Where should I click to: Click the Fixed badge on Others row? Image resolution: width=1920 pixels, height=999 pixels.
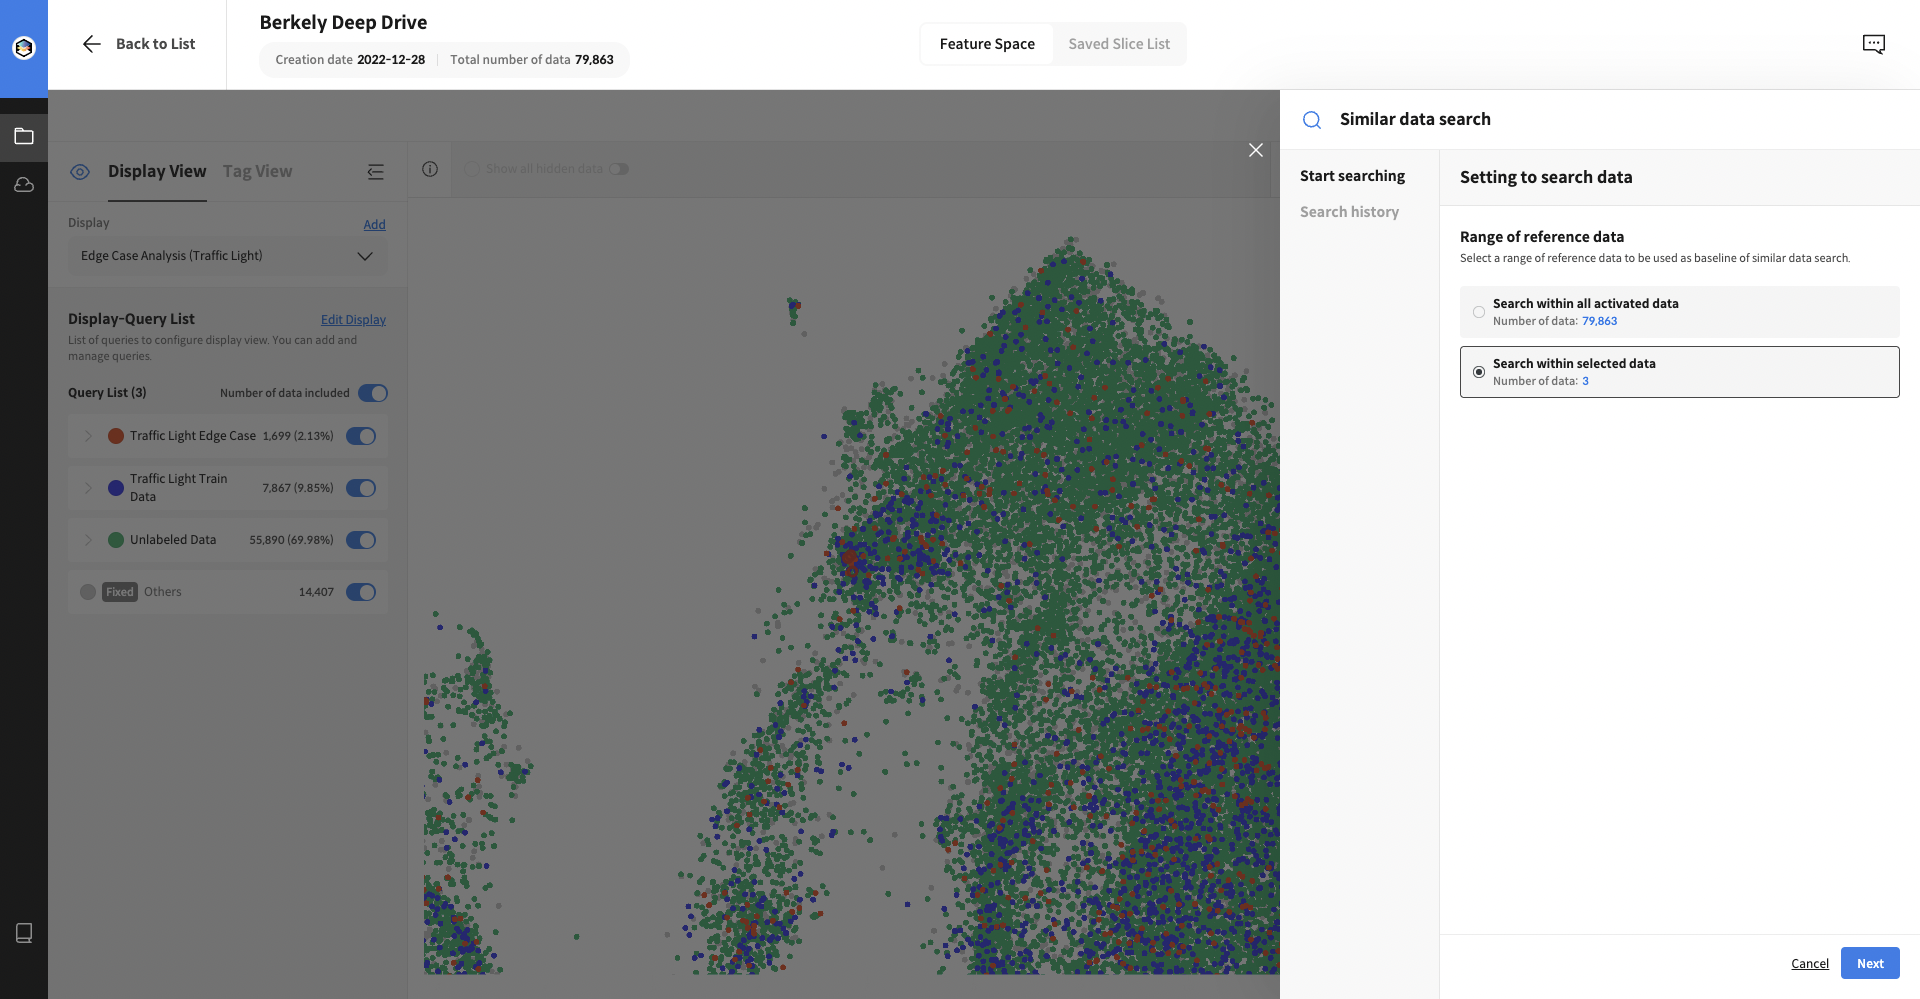pos(120,592)
